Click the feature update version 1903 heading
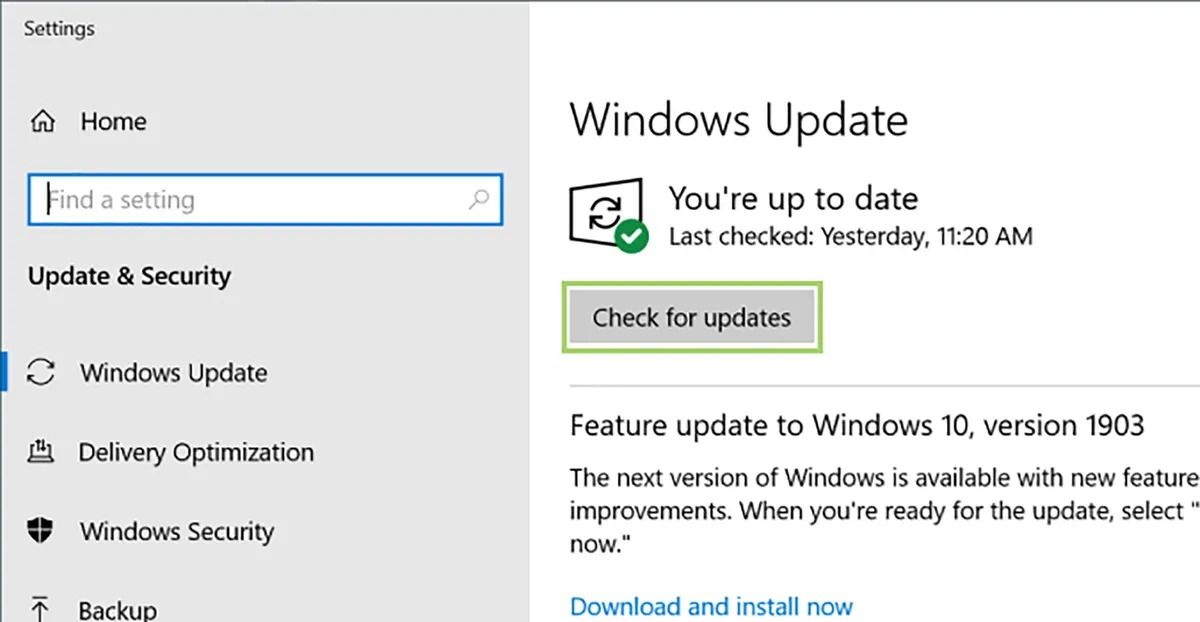The image size is (1200, 622). (857, 425)
